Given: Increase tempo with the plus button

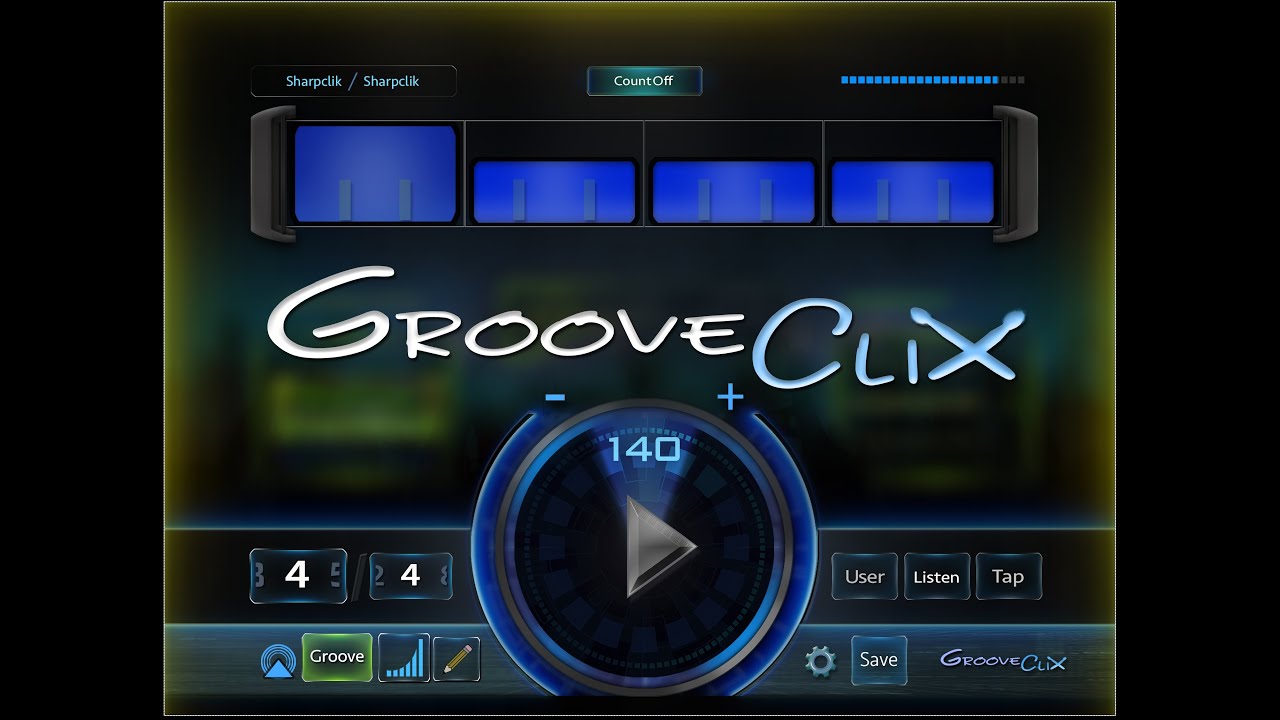Looking at the screenshot, I should pyautogui.click(x=731, y=398).
